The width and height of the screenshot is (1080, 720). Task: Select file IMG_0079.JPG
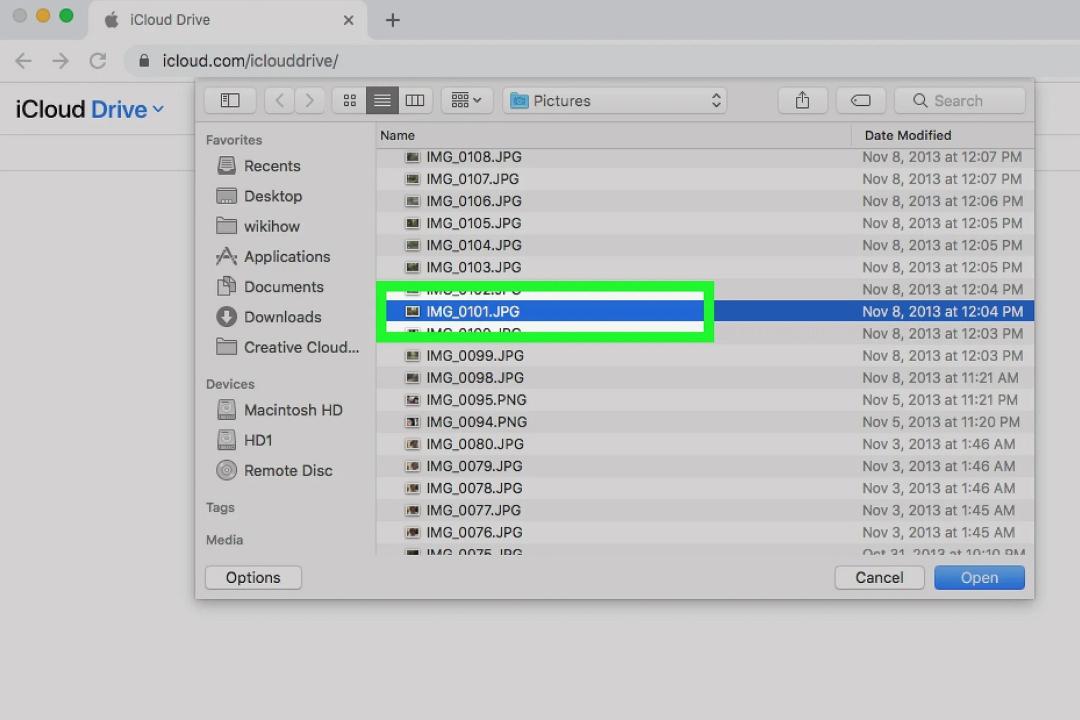point(705,466)
